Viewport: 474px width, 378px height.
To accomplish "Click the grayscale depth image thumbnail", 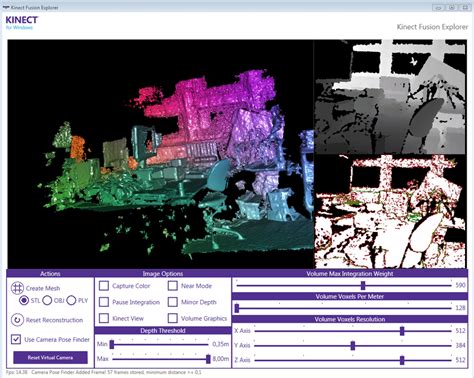I will pyautogui.click(x=390, y=97).
